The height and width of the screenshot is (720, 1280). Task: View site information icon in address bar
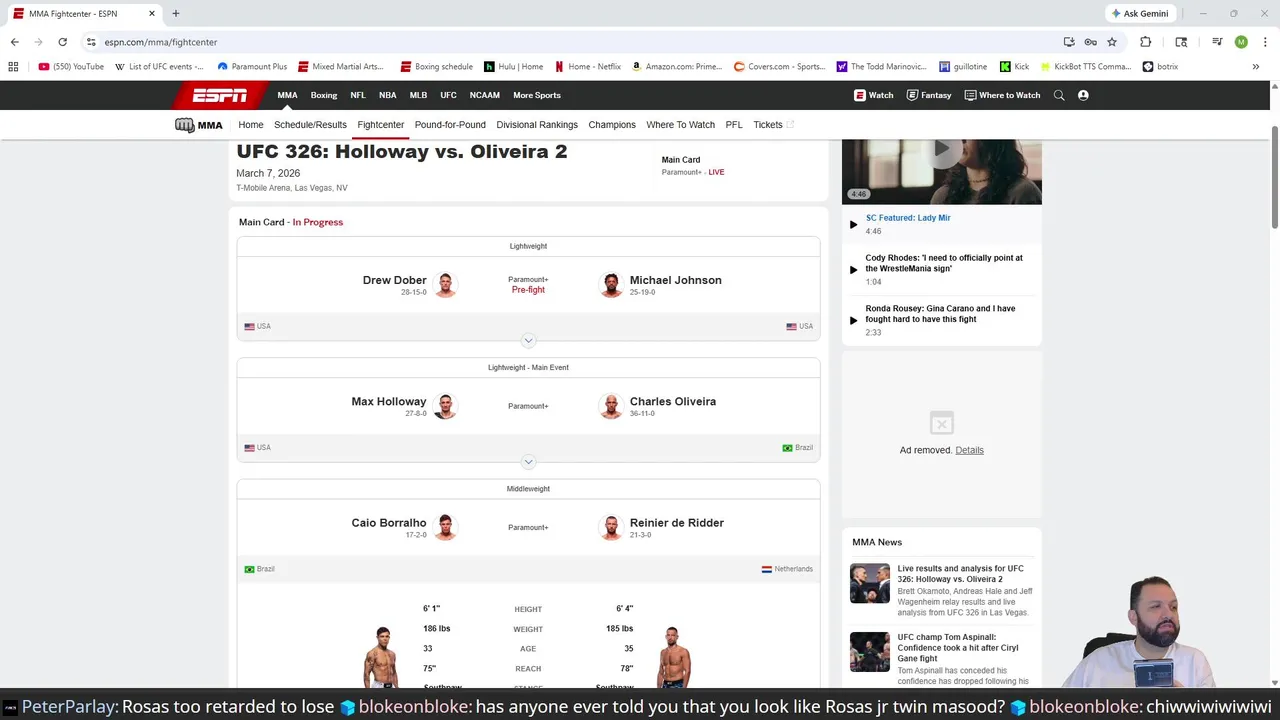(91, 42)
